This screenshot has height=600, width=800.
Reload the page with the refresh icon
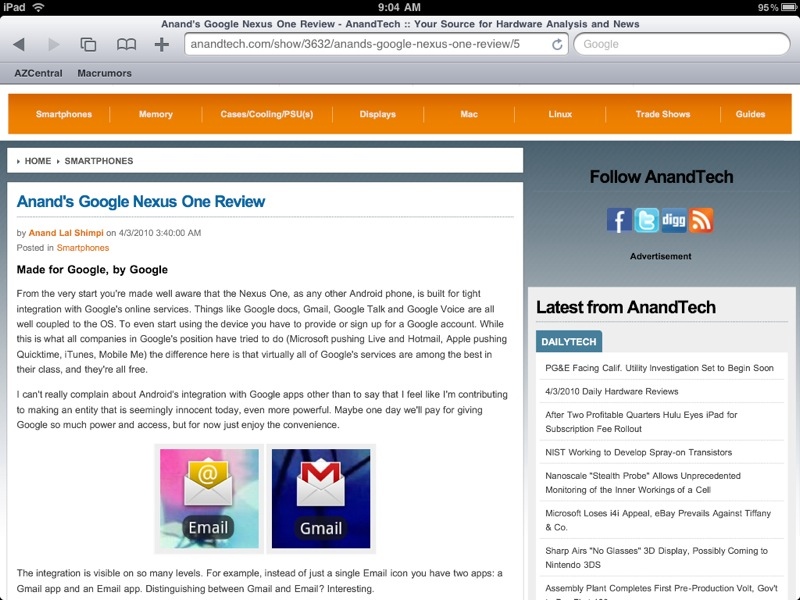pos(557,44)
